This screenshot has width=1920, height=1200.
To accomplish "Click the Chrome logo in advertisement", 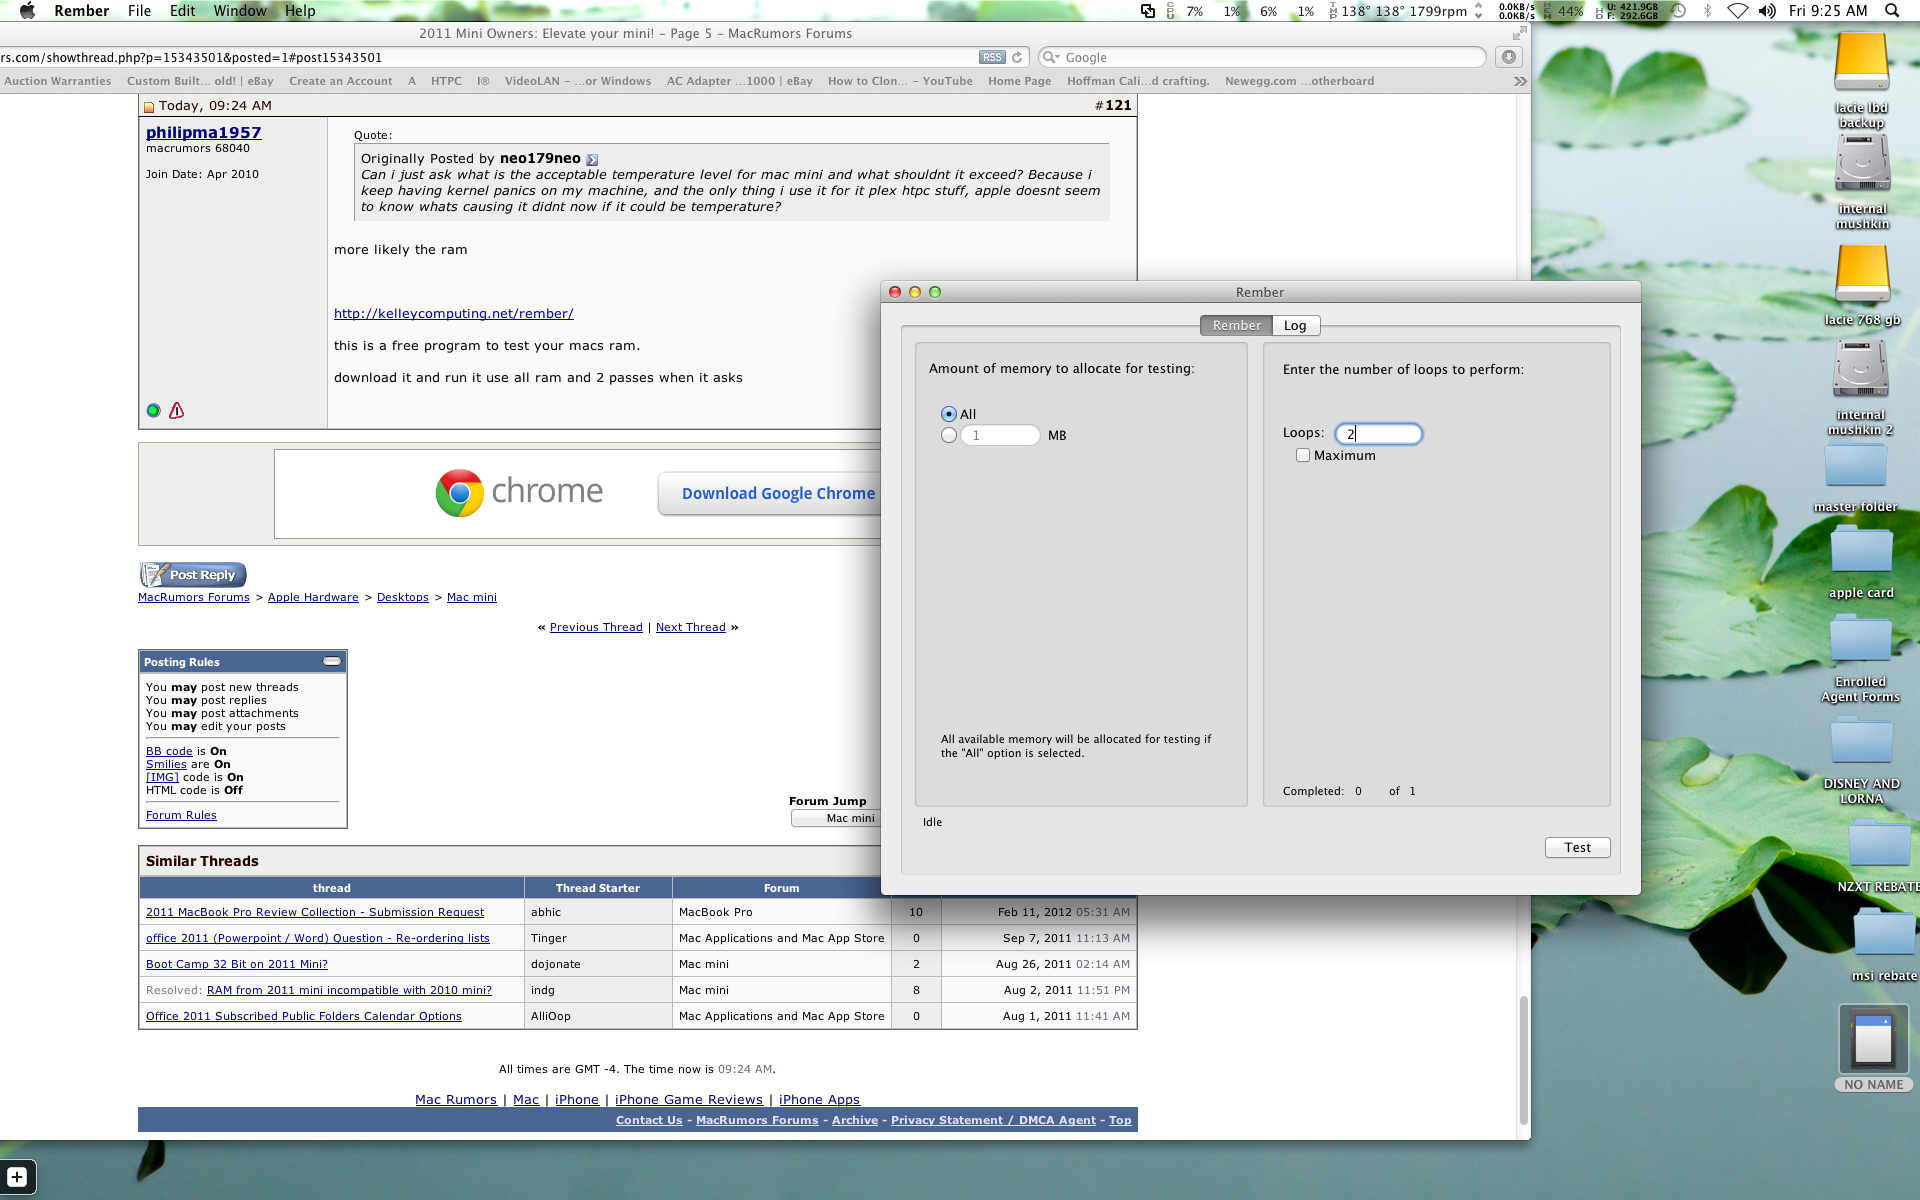I will (459, 492).
